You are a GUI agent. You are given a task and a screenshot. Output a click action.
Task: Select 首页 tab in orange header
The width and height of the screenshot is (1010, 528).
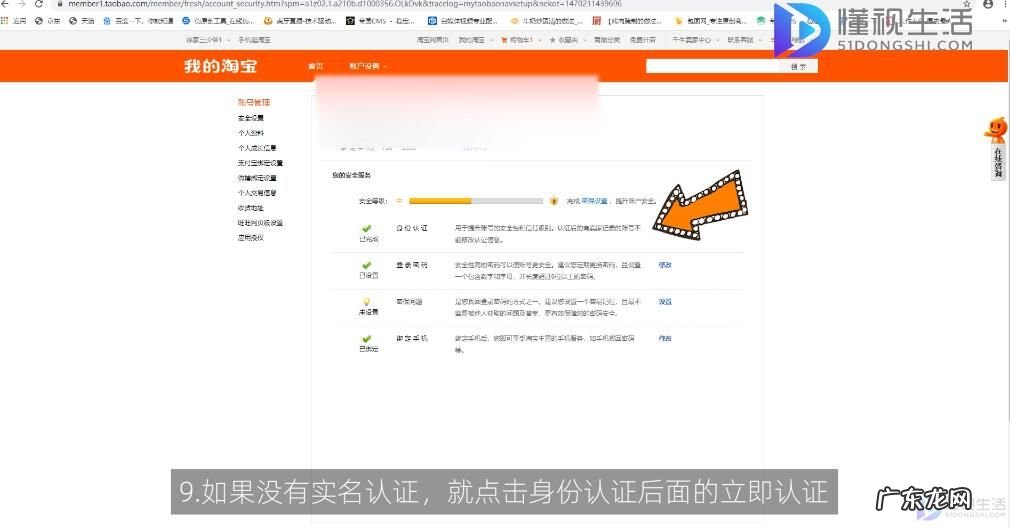pos(316,66)
